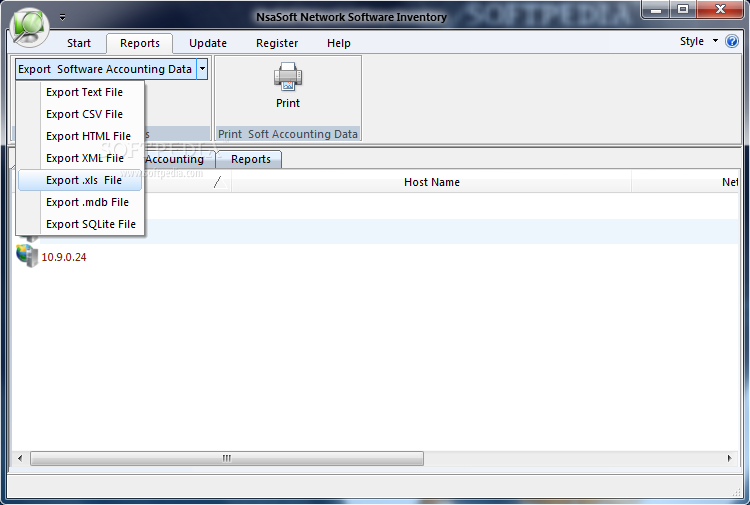Click the NsaSoft application orb button
The height and width of the screenshot is (505, 750).
coord(29,27)
